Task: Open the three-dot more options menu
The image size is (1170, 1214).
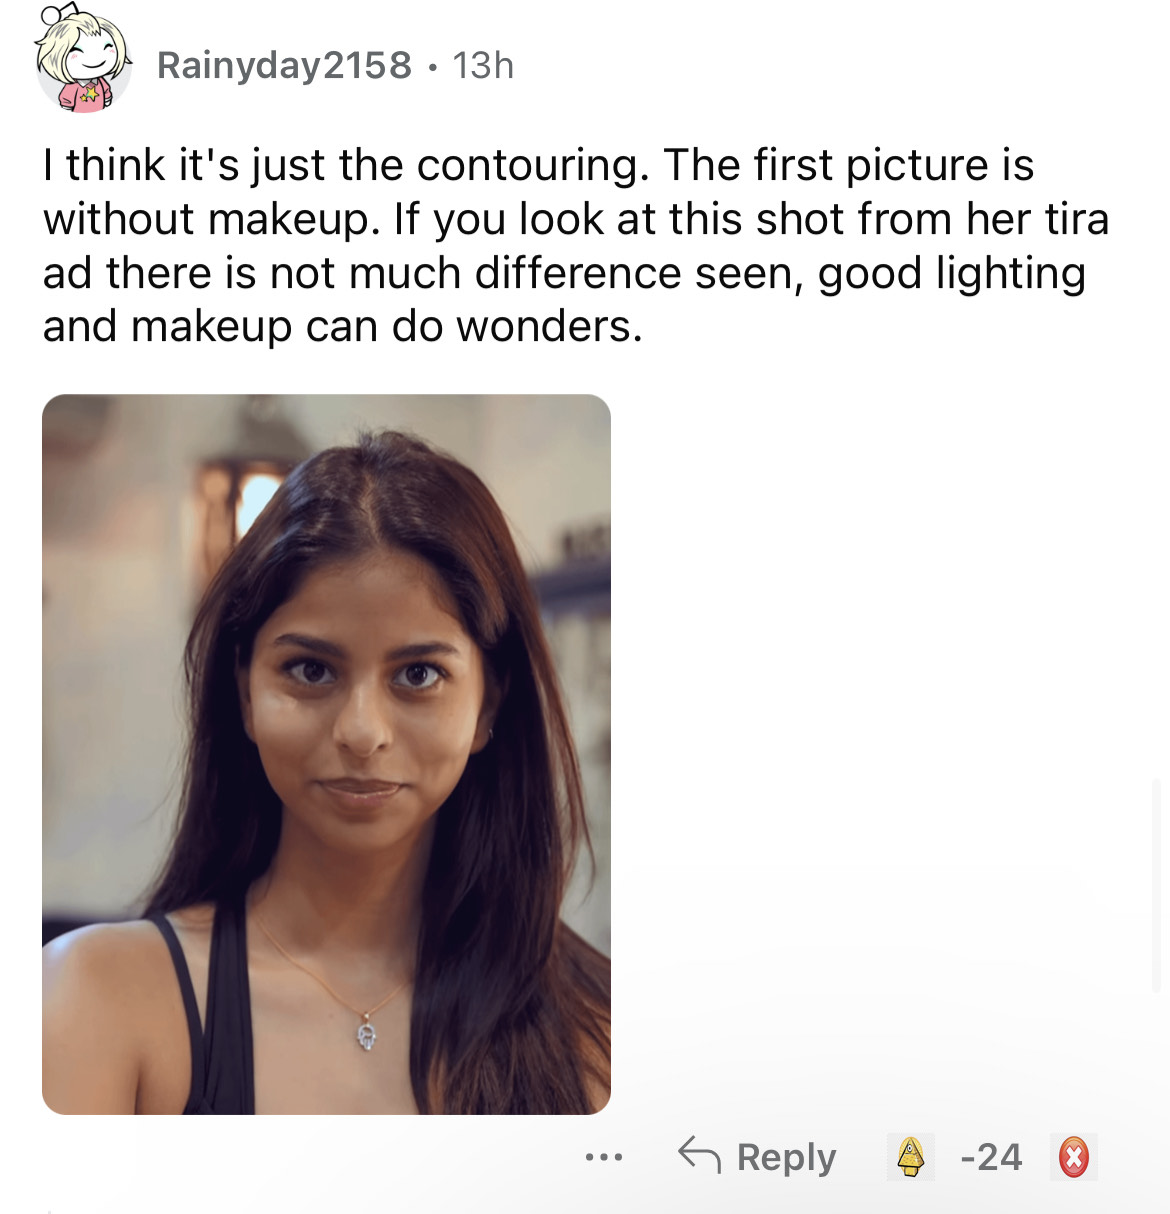Action: (604, 1158)
